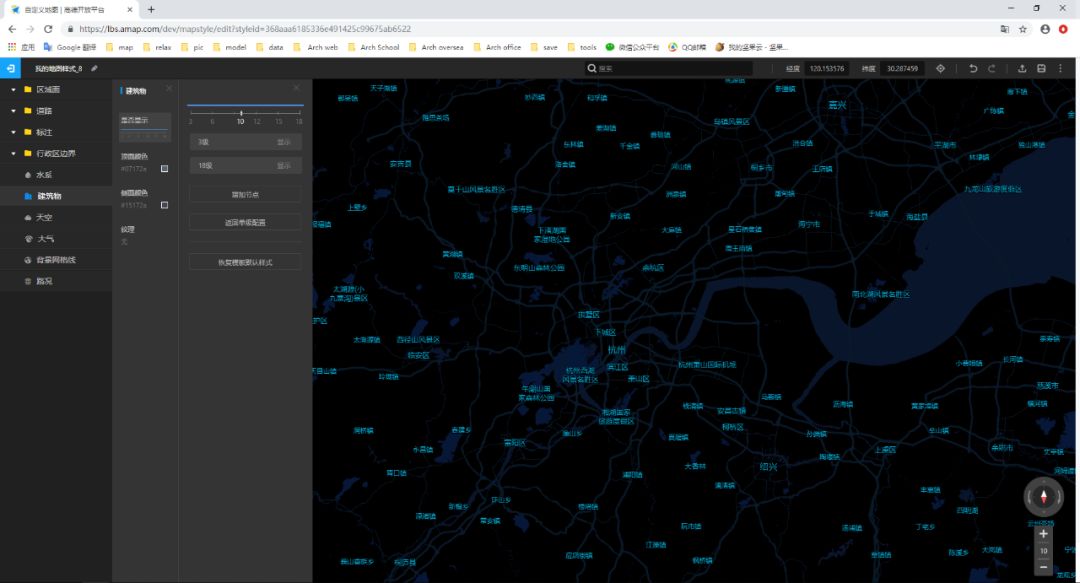Reset map orientation with the compass control

coord(1043,497)
